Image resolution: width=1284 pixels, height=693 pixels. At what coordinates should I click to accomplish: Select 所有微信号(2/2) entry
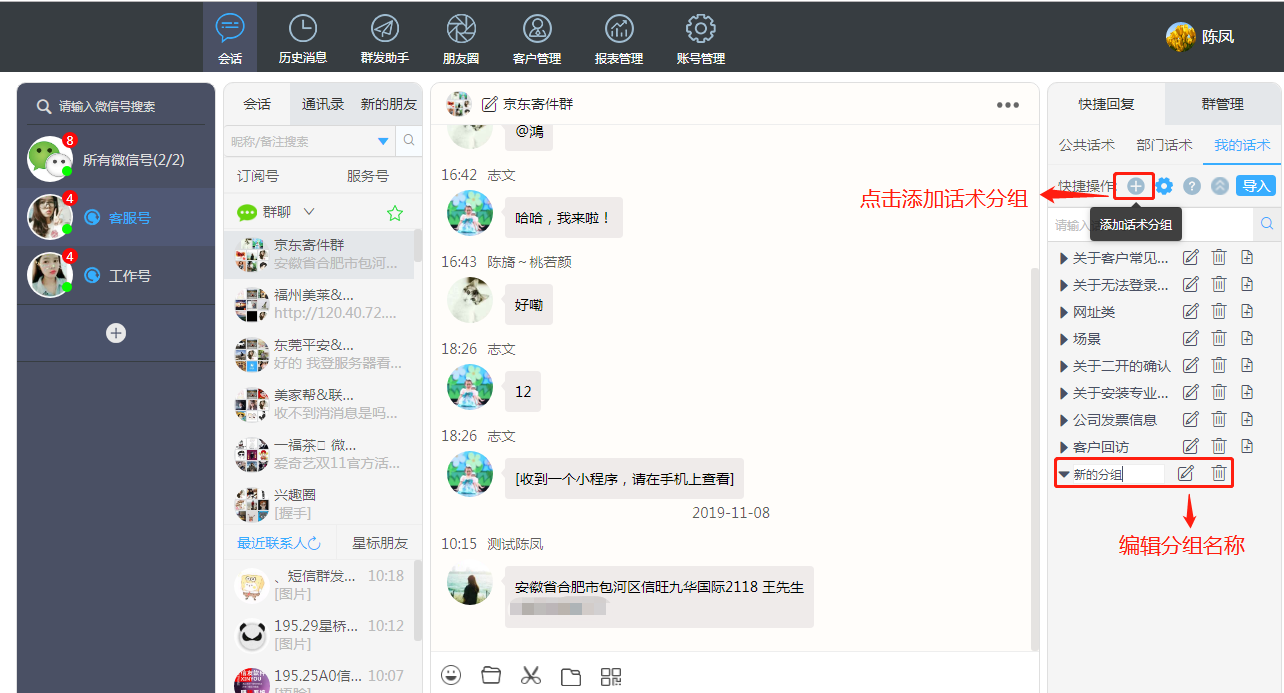point(116,159)
